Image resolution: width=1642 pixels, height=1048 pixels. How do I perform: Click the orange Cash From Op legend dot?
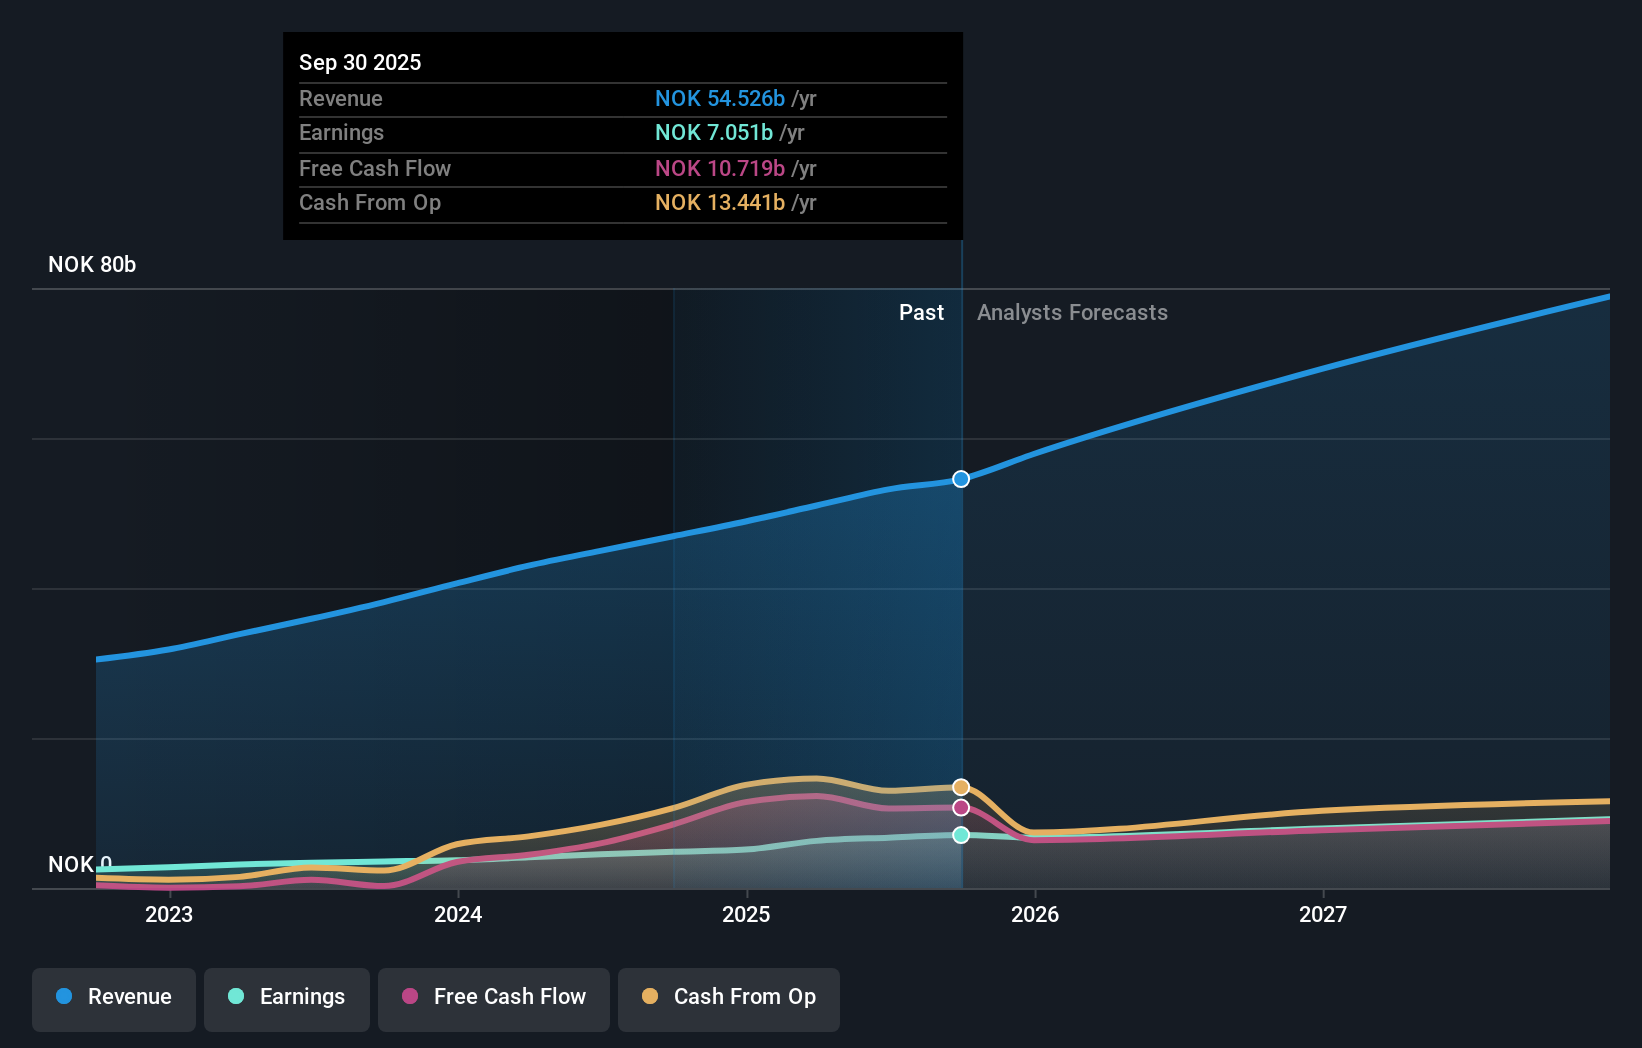click(651, 997)
